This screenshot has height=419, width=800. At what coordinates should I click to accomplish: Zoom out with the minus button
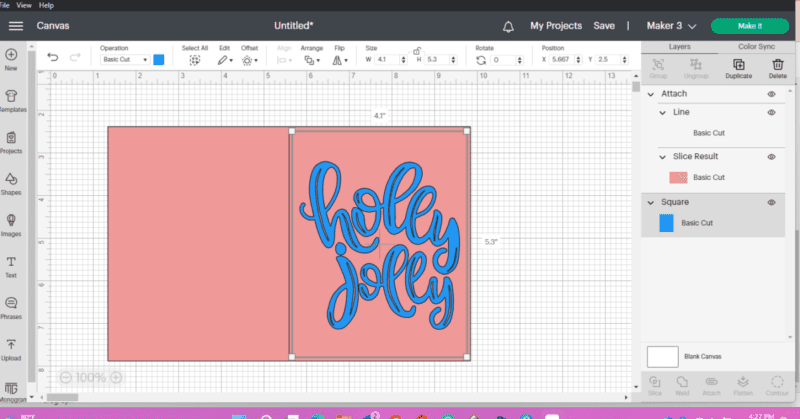(65, 378)
